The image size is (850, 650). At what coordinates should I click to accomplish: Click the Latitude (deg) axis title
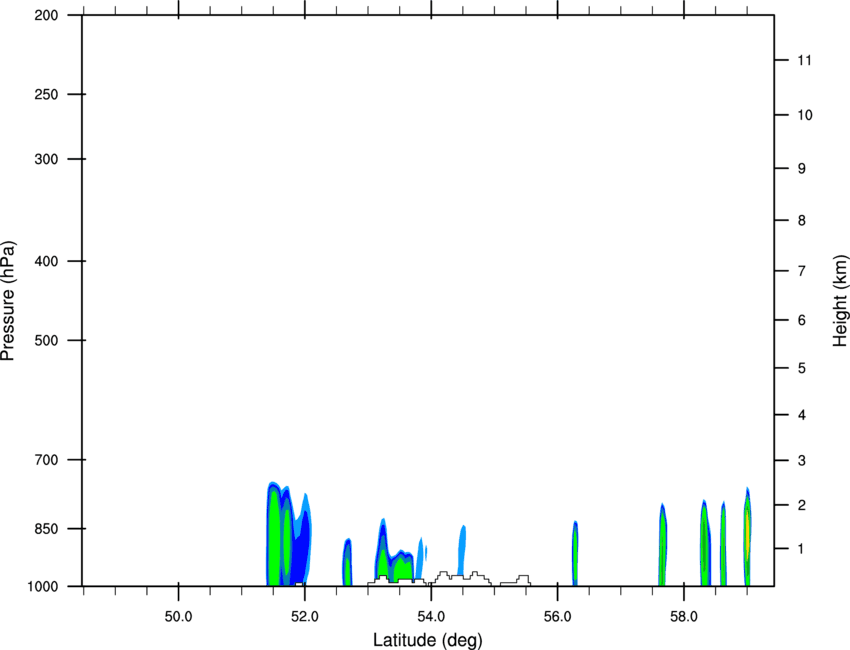[x=427, y=640]
